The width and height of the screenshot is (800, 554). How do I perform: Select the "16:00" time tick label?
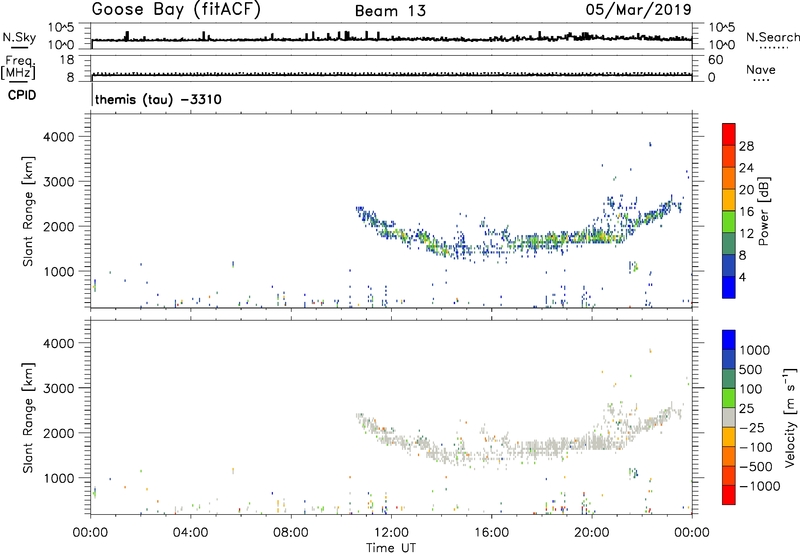click(x=491, y=533)
